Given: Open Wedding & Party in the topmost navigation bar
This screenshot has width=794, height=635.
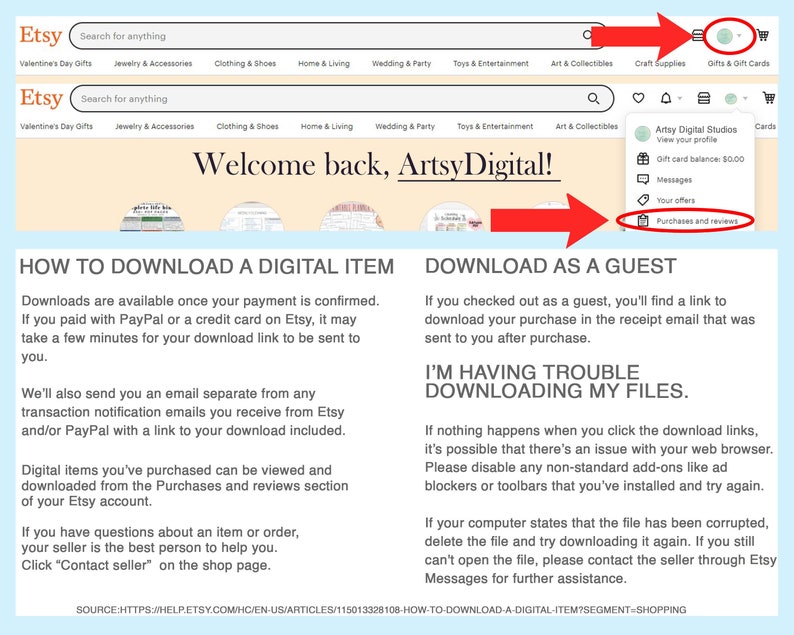Looking at the screenshot, I should 402,63.
